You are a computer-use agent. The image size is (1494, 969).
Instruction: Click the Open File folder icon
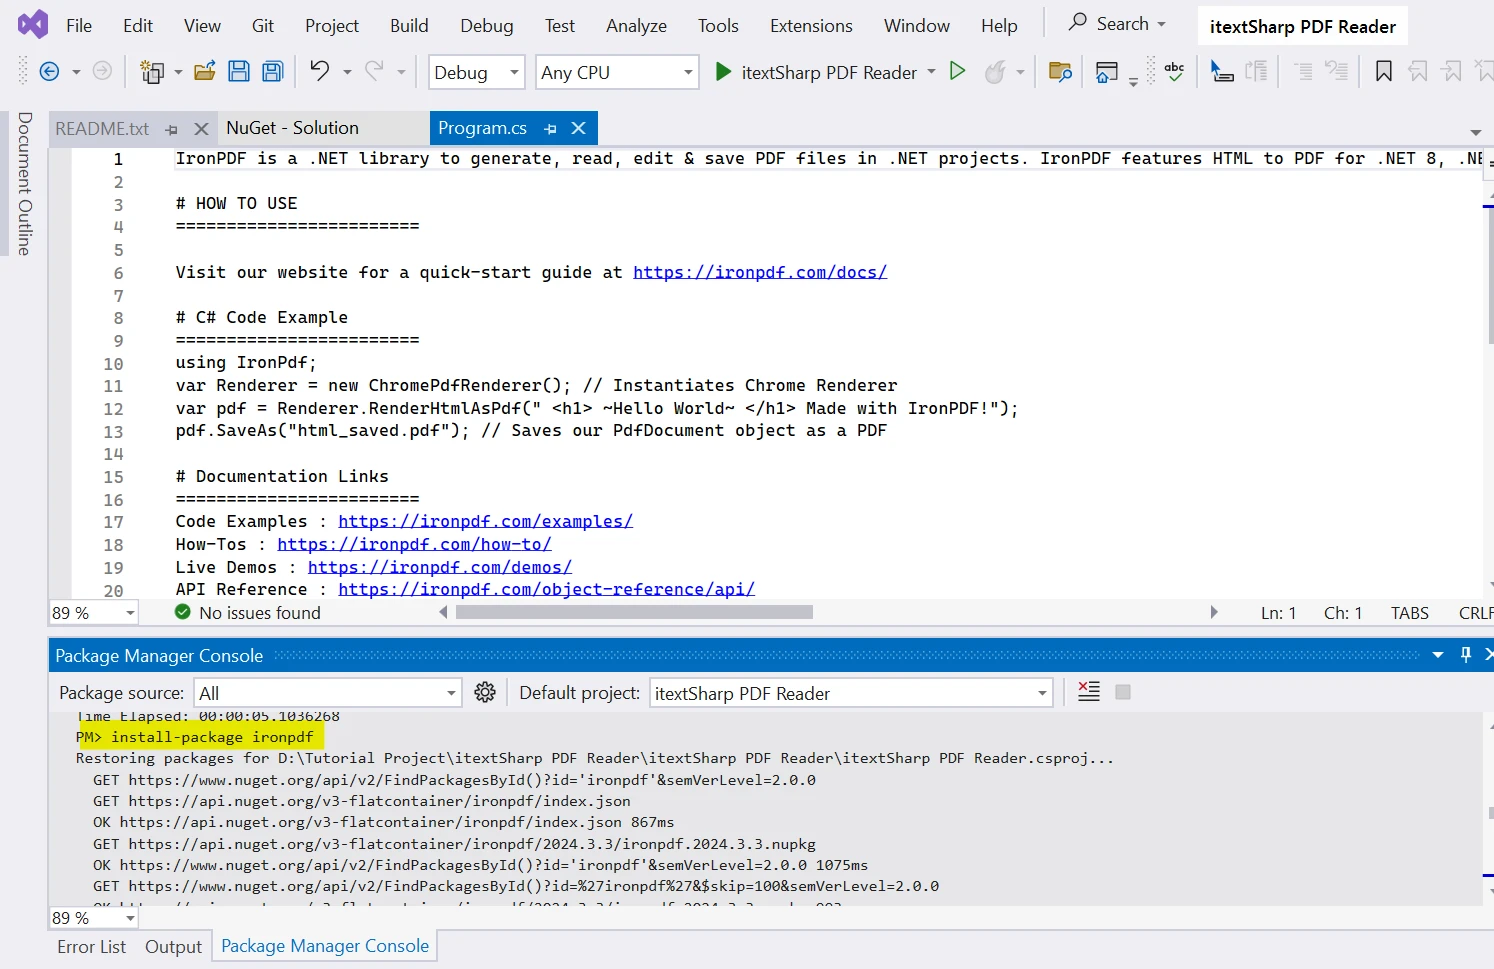click(x=204, y=71)
